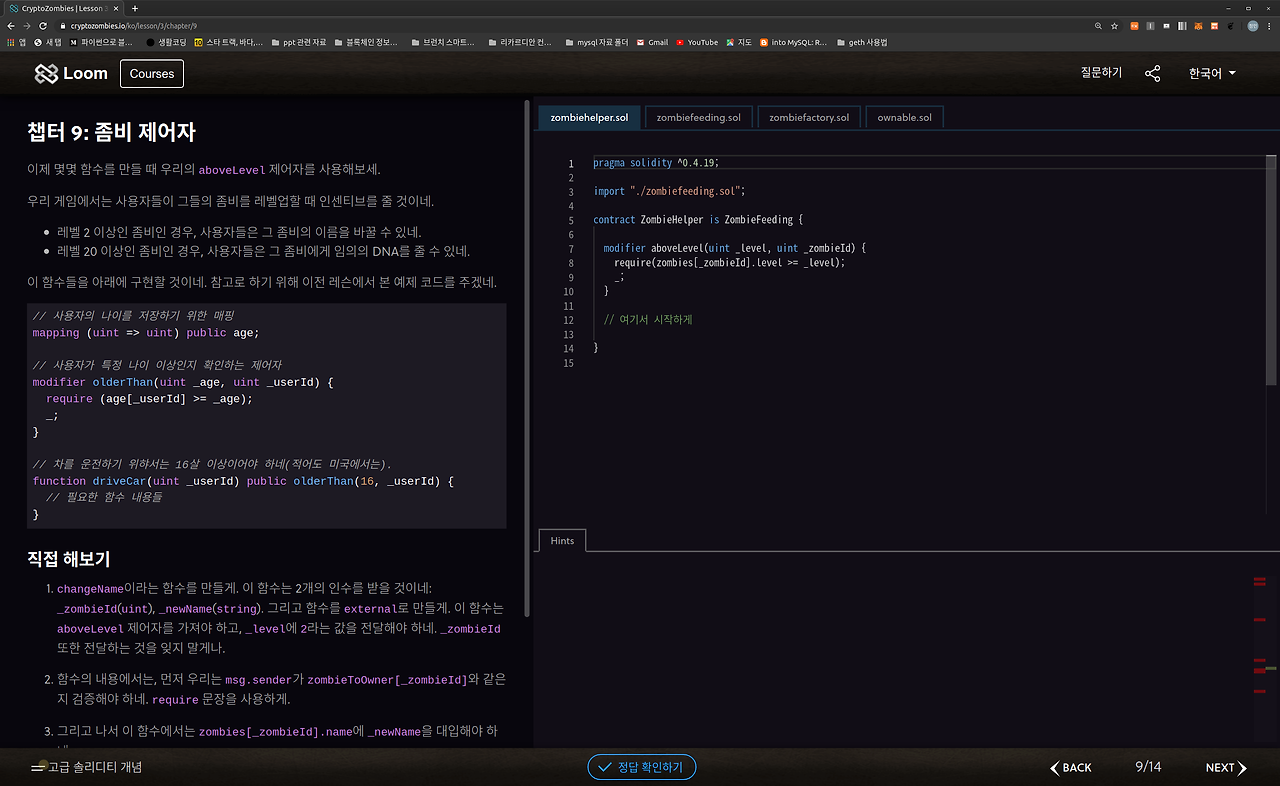Click the 정답 확인하기 button
The image size is (1280, 786).
click(x=641, y=767)
